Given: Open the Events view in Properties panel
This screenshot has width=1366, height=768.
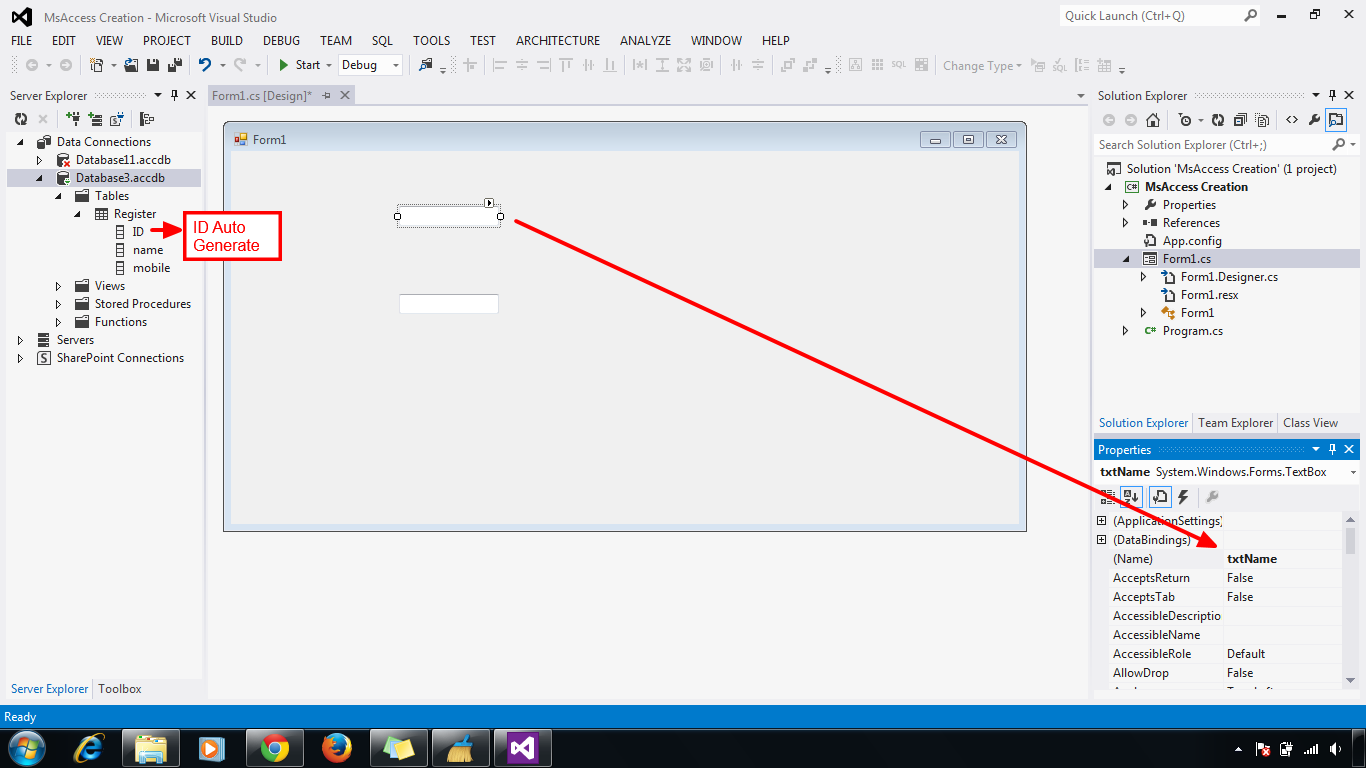Looking at the screenshot, I should (x=1184, y=497).
